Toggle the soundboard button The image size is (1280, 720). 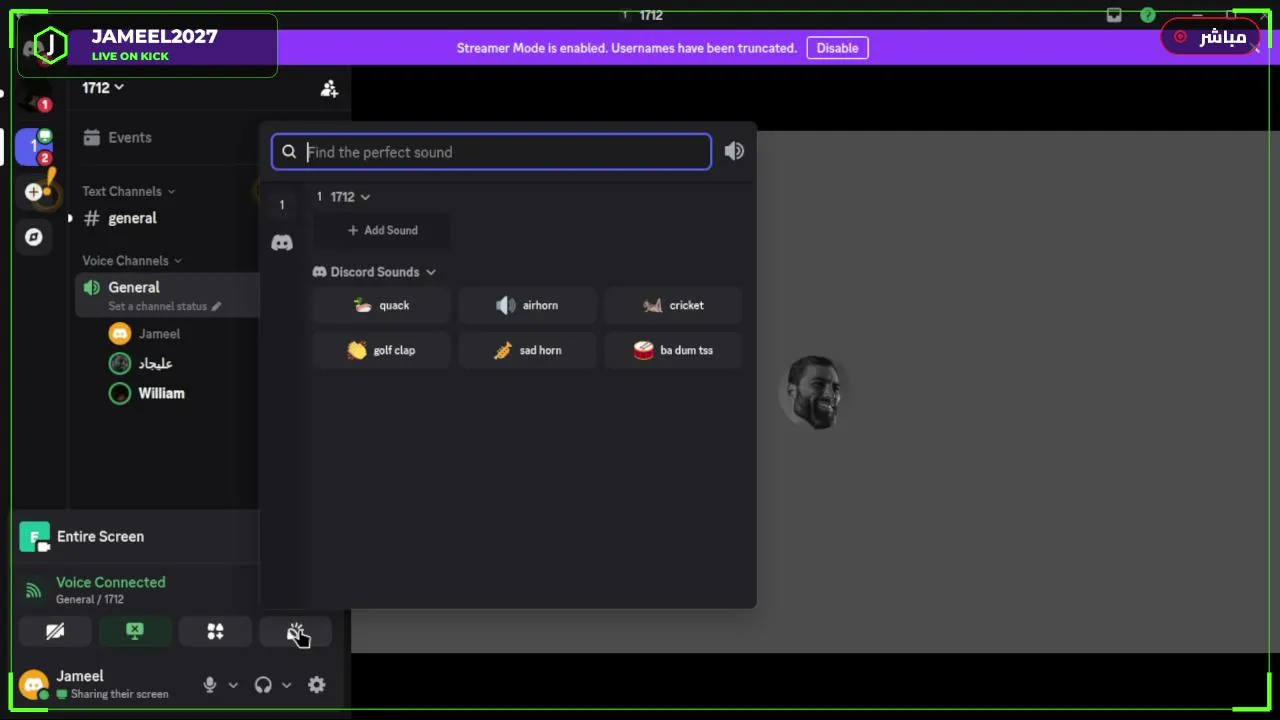pyautogui.click(x=295, y=632)
